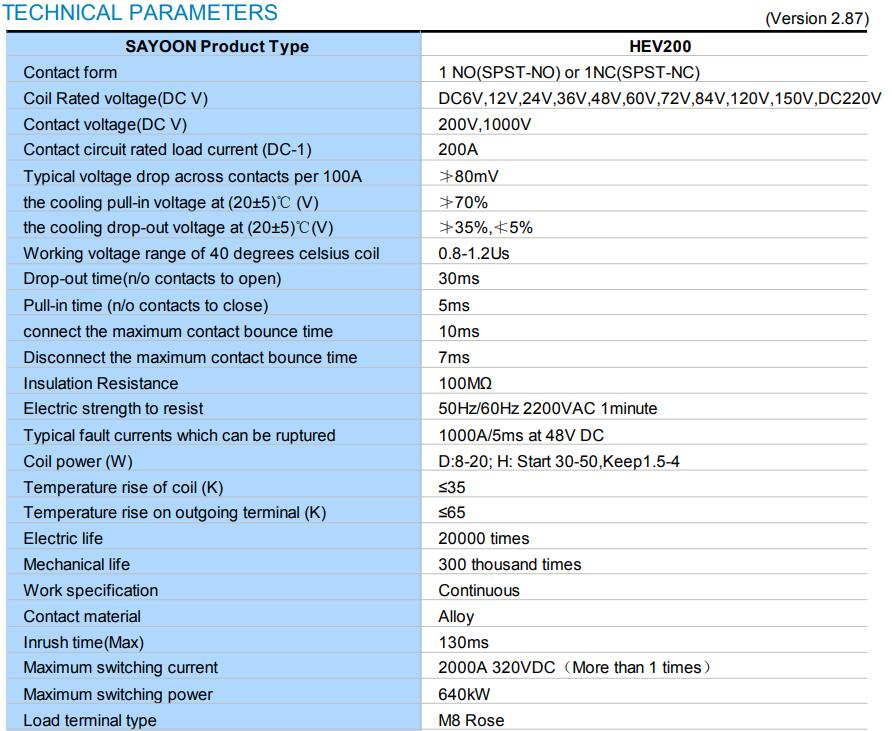The height and width of the screenshot is (731, 892).
Task: Click the '7ms' value
Action: point(454,357)
